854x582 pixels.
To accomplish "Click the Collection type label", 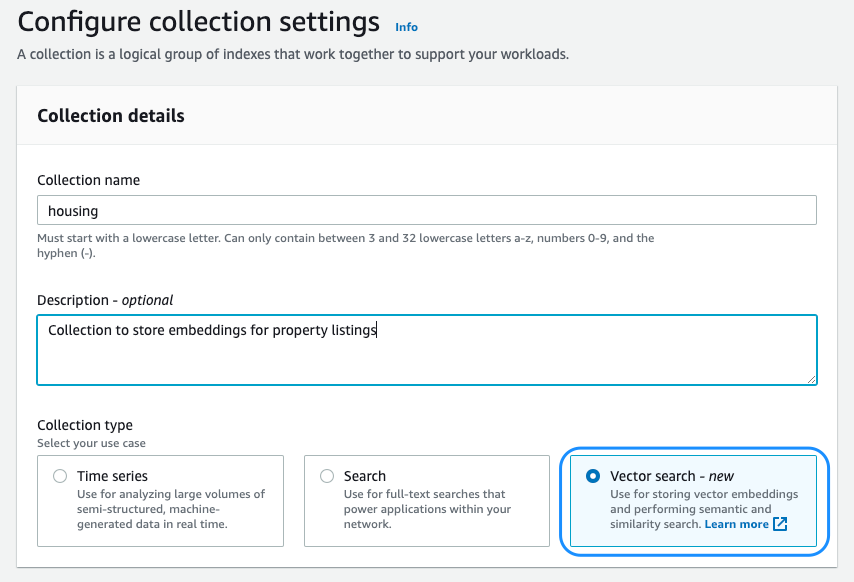I will pos(84,426).
